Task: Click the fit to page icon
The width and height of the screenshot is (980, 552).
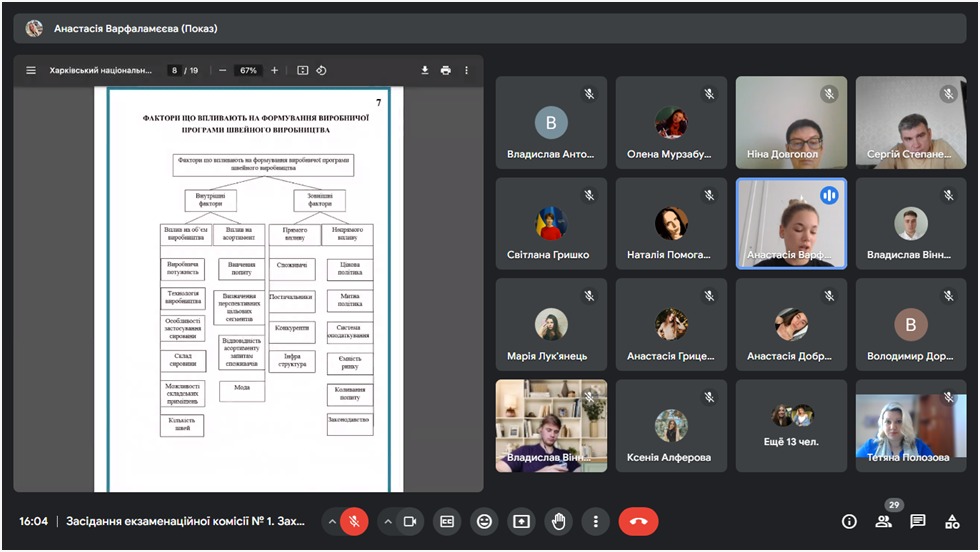Action: (x=302, y=71)
